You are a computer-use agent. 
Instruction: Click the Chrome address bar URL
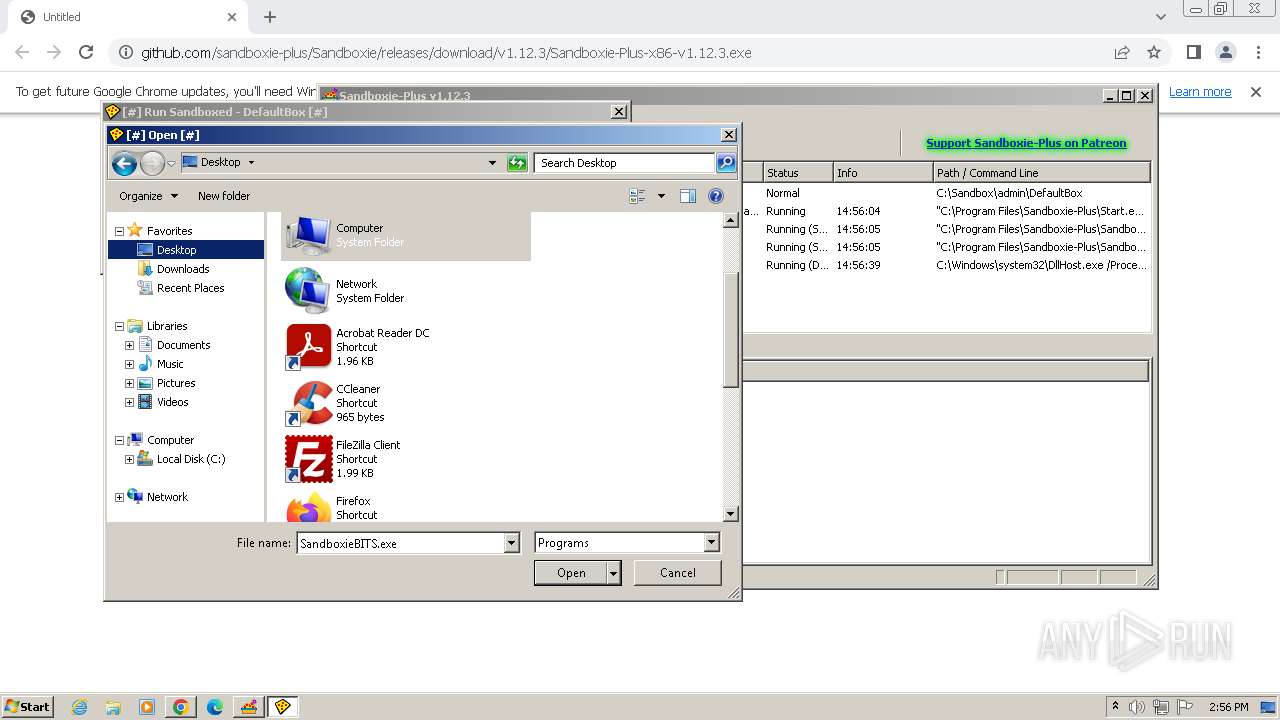(446, 52)
